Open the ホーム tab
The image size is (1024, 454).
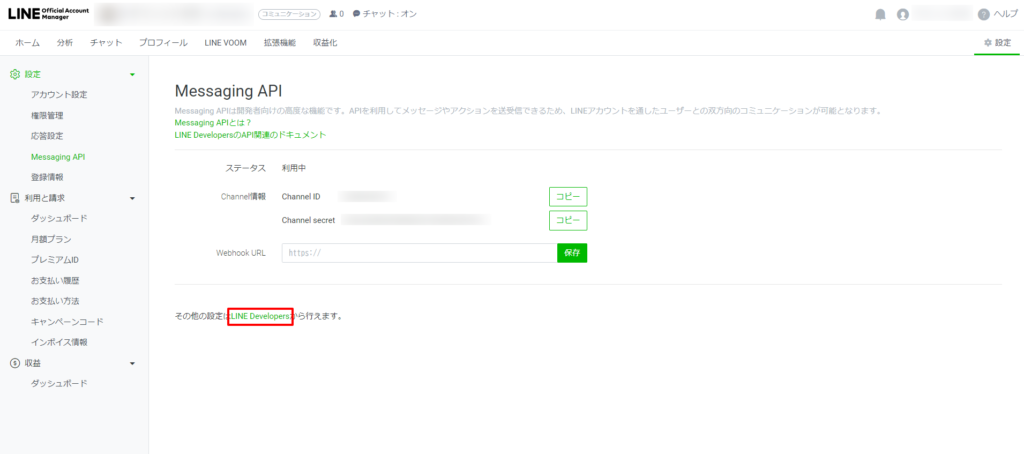coord(27,42)
